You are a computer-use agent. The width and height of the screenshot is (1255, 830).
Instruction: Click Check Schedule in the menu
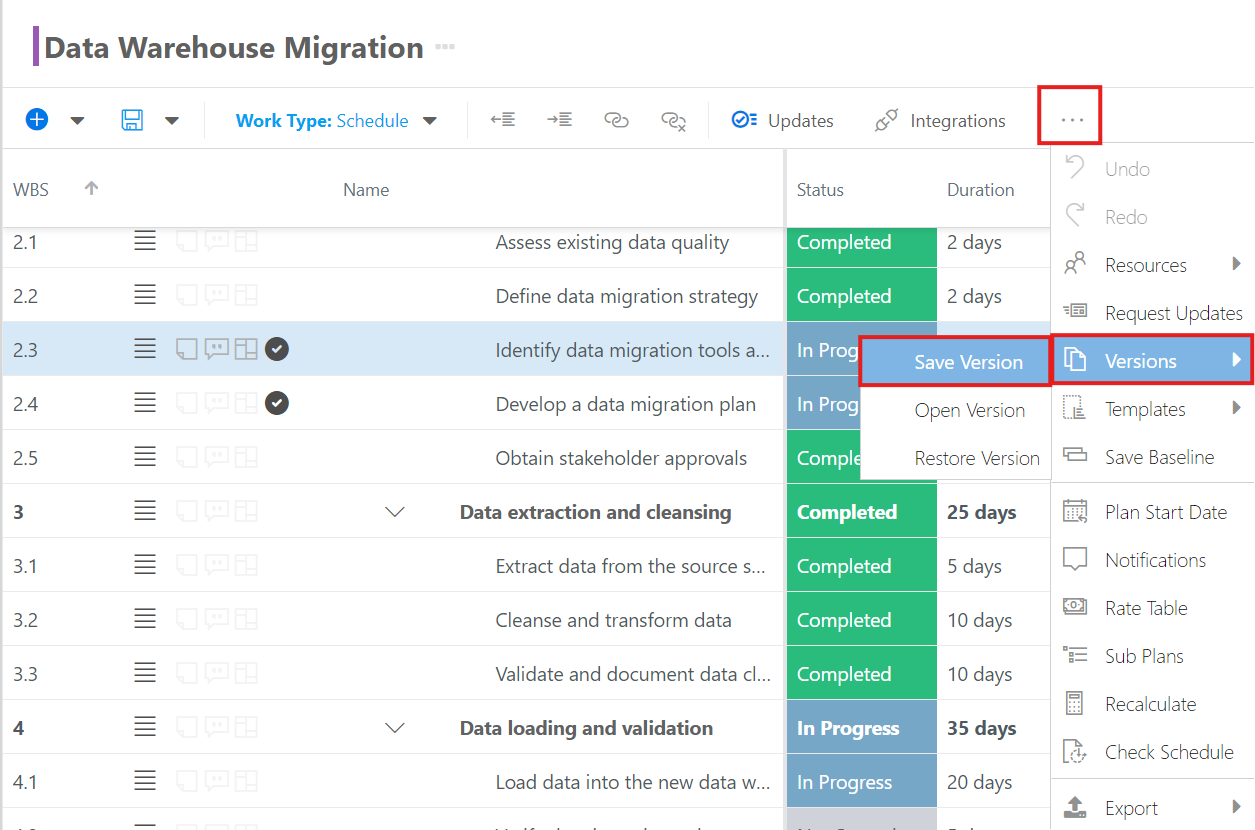[1152, 752]
